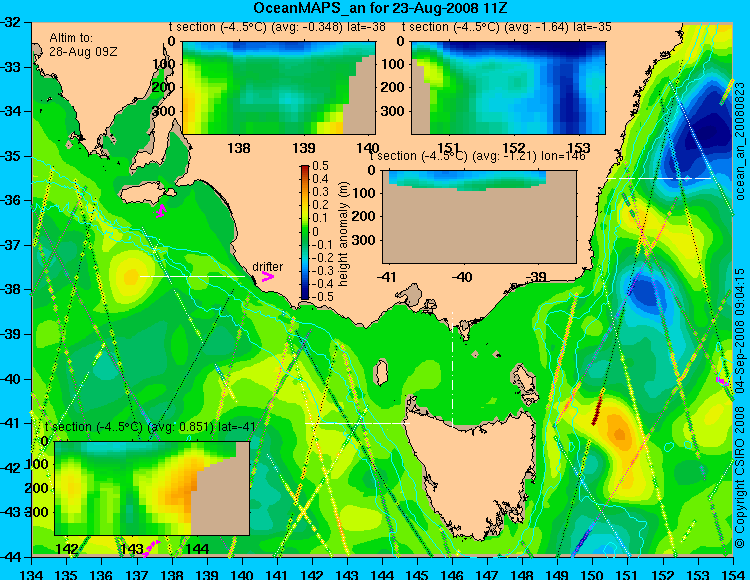This screenshot has width=750, height=580.
Task: Click the -32 latitude axis label
Action: click(x=11, y=22)
